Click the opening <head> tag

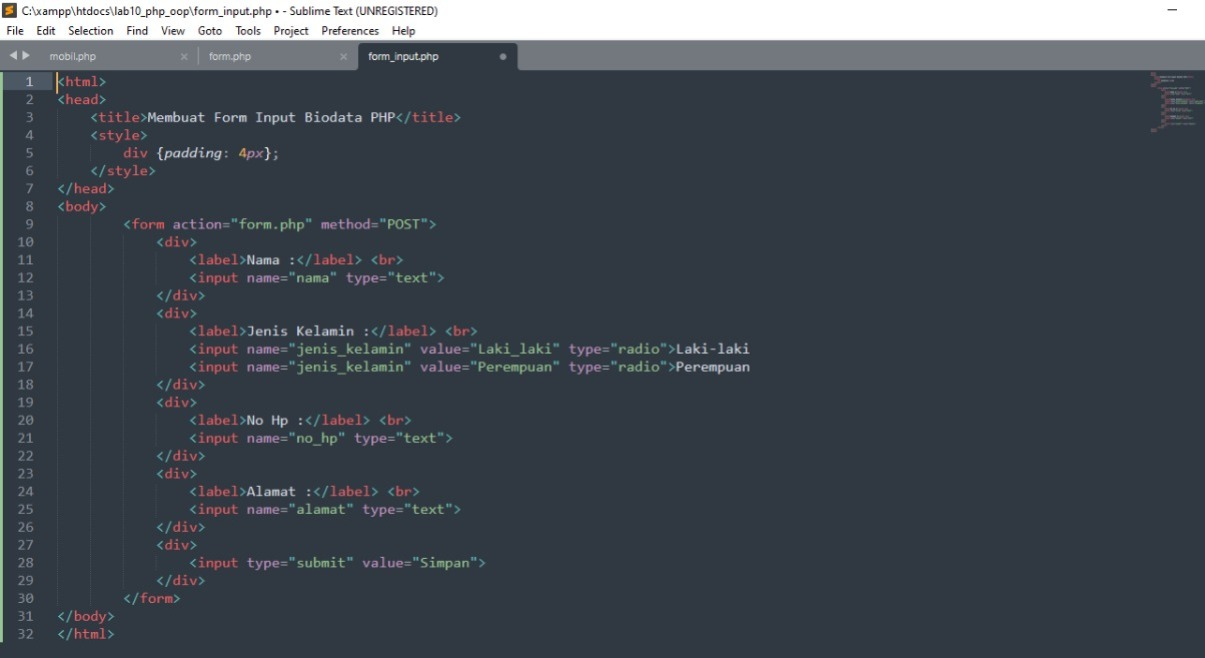pos(82,100)
